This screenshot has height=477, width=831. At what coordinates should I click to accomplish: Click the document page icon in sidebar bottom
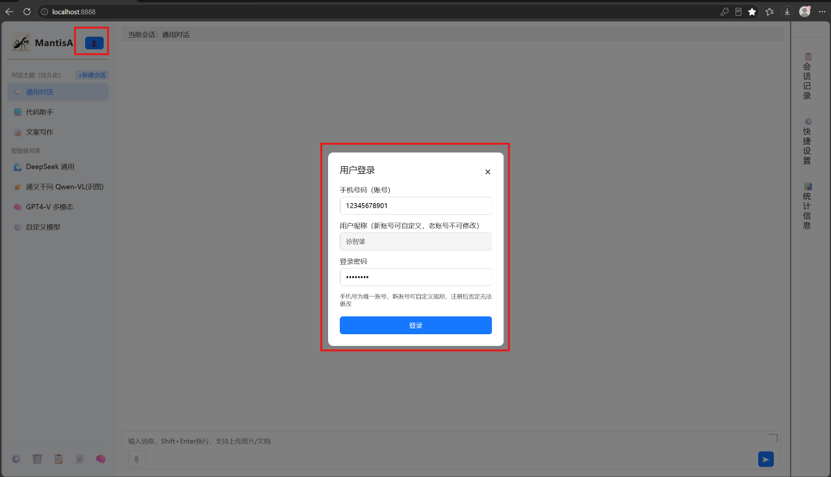tap(79, 459)
